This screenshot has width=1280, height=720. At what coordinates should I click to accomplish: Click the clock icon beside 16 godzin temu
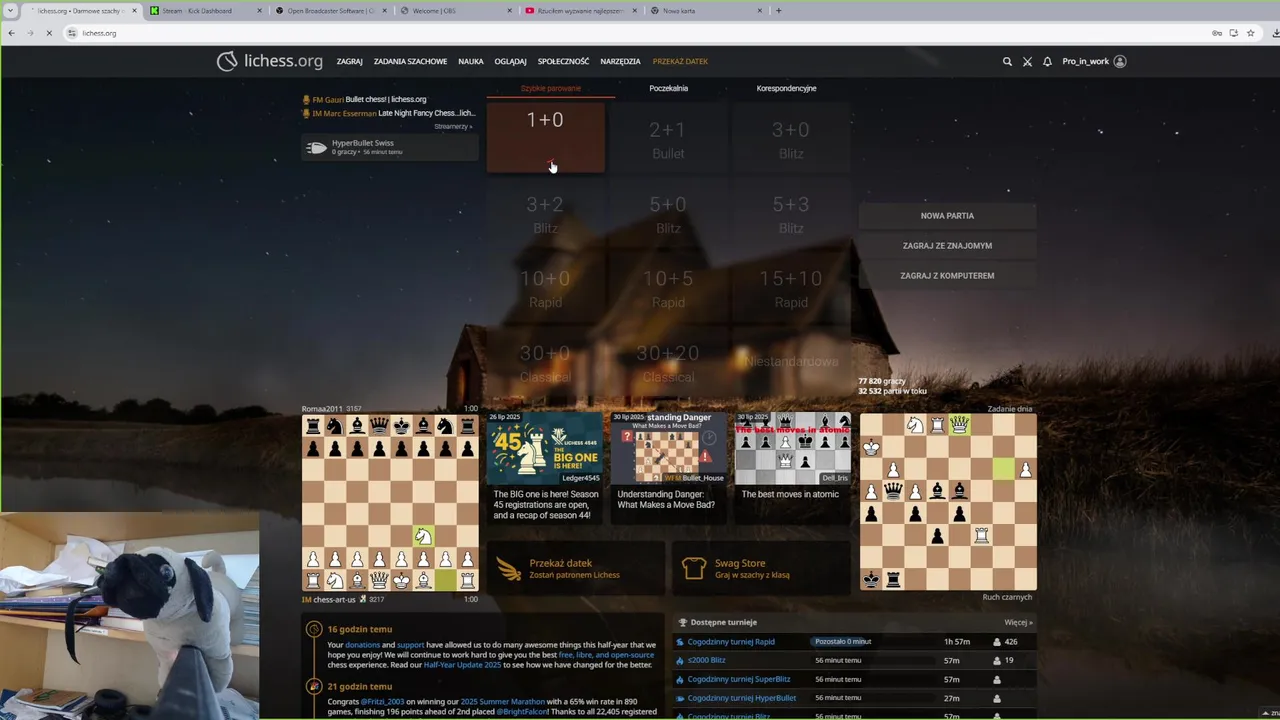(314, 629)
